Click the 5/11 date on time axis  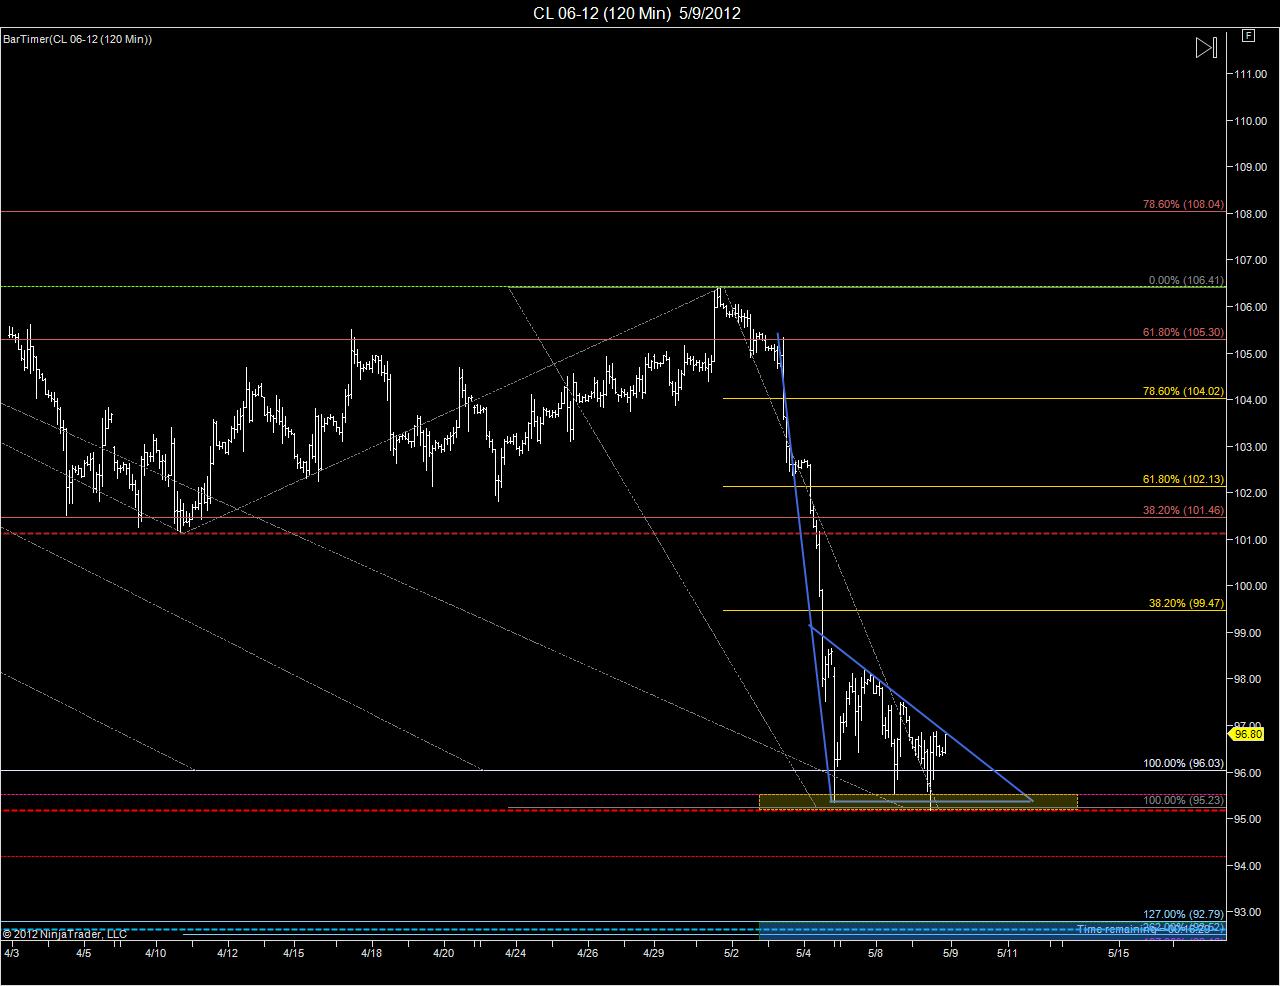pyautogui.click(x=1006, y=953)
